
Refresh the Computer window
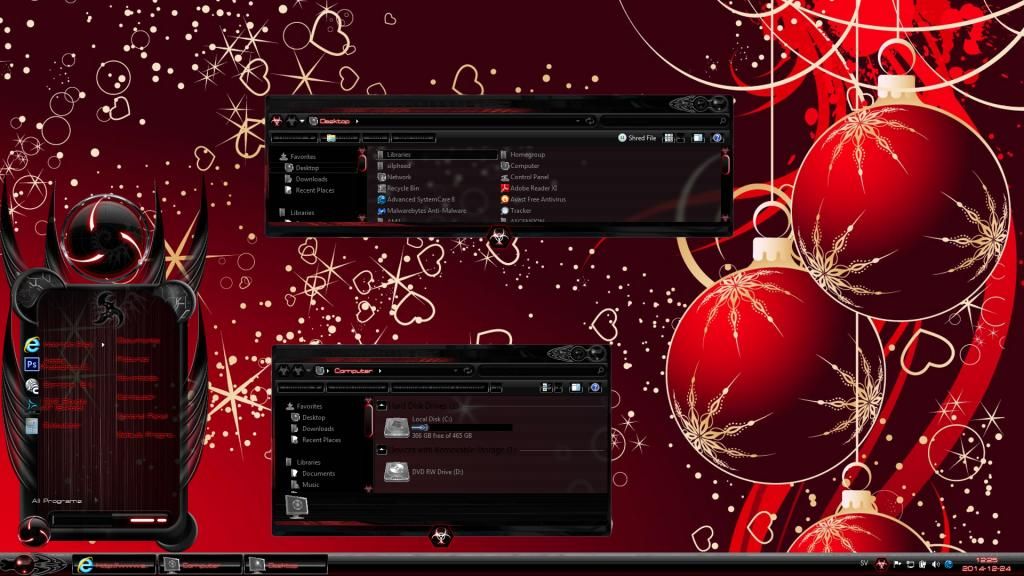click(467, 370)
